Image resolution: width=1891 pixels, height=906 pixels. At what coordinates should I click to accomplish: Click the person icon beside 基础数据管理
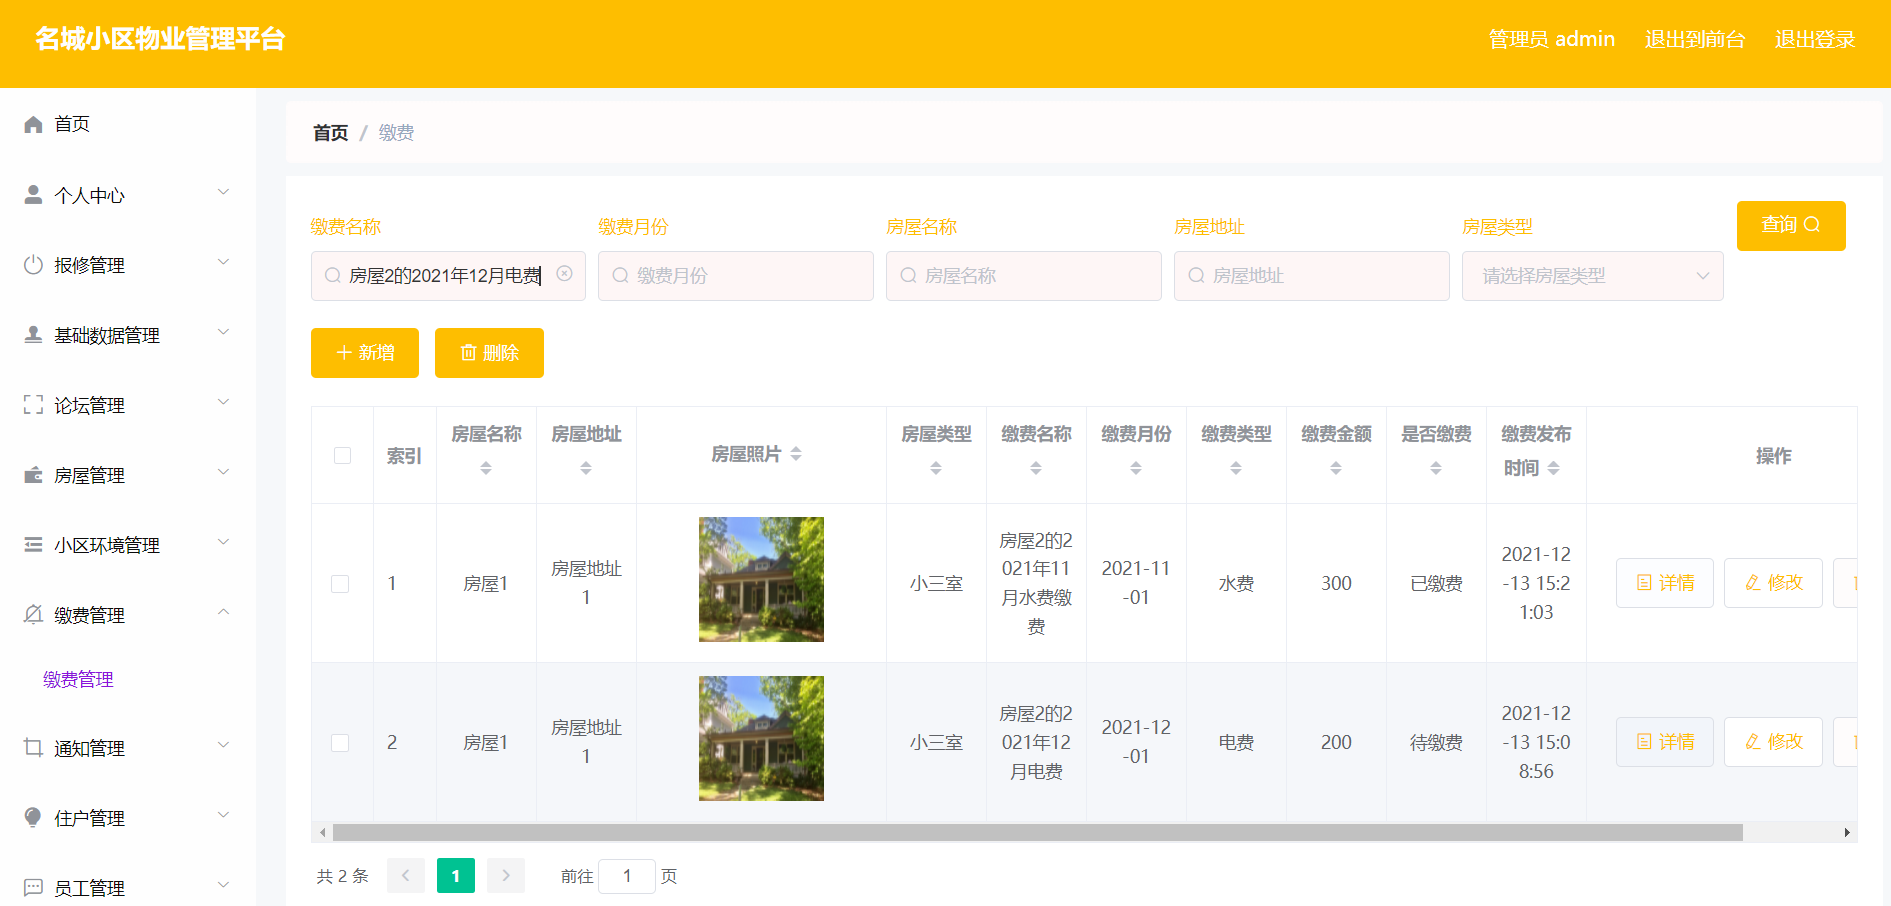click(x=33, y=335)
